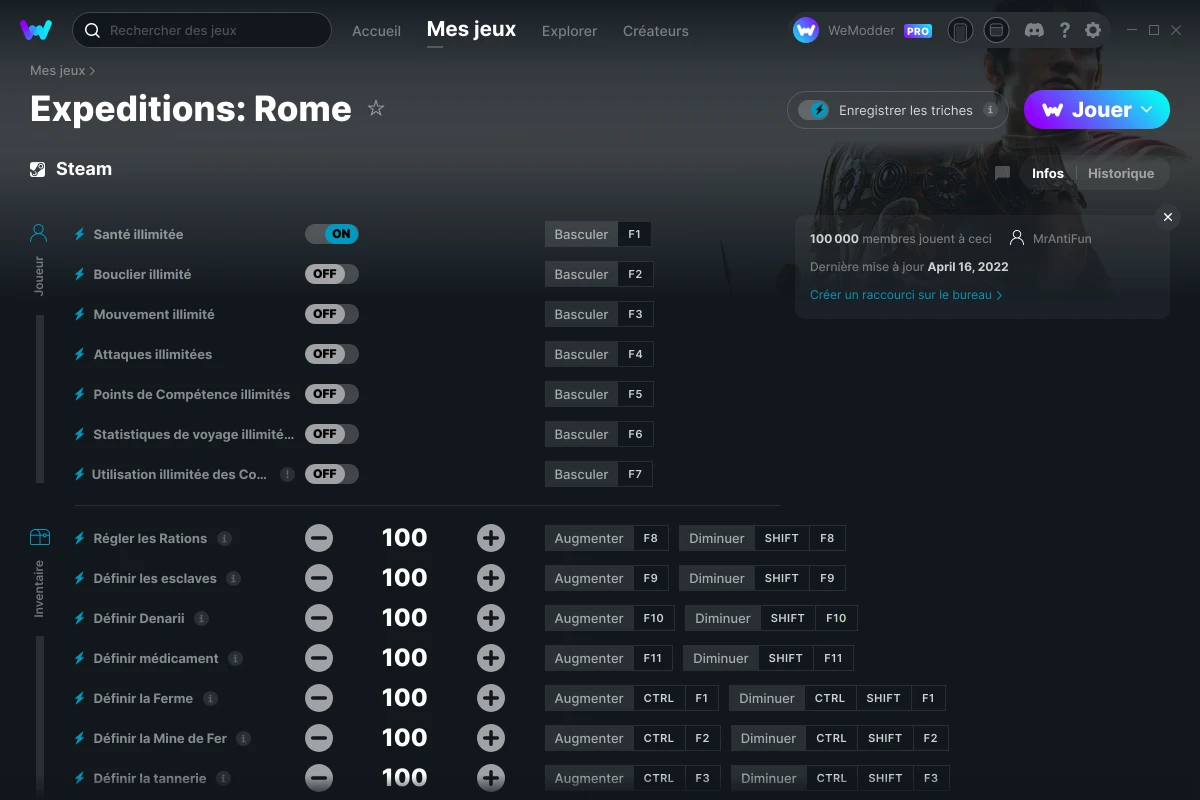Screen dimensions: 1200x800
Task: Click info icon next to Définir la Mine de Fer
Action: (243, 738)
